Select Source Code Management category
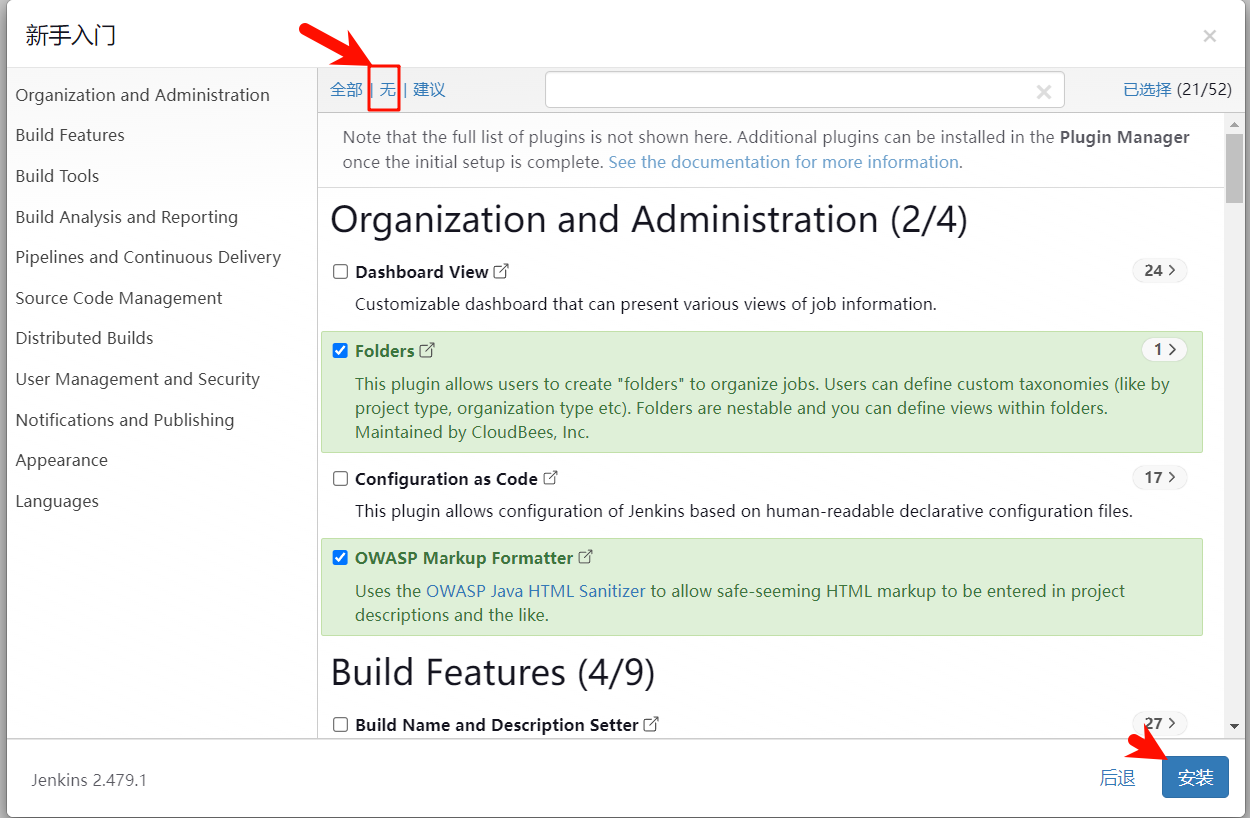 click(119, 298)
